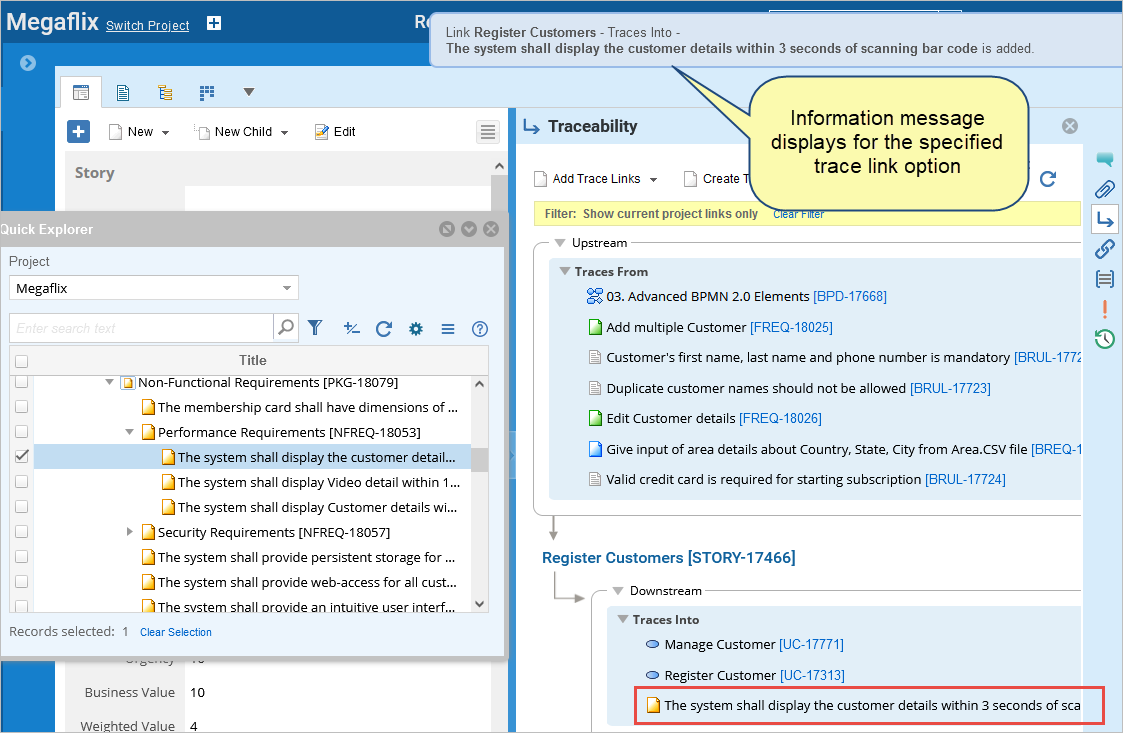Open the comments sidebar icon
The image size is (1123, 733).
click(1104, 159)
